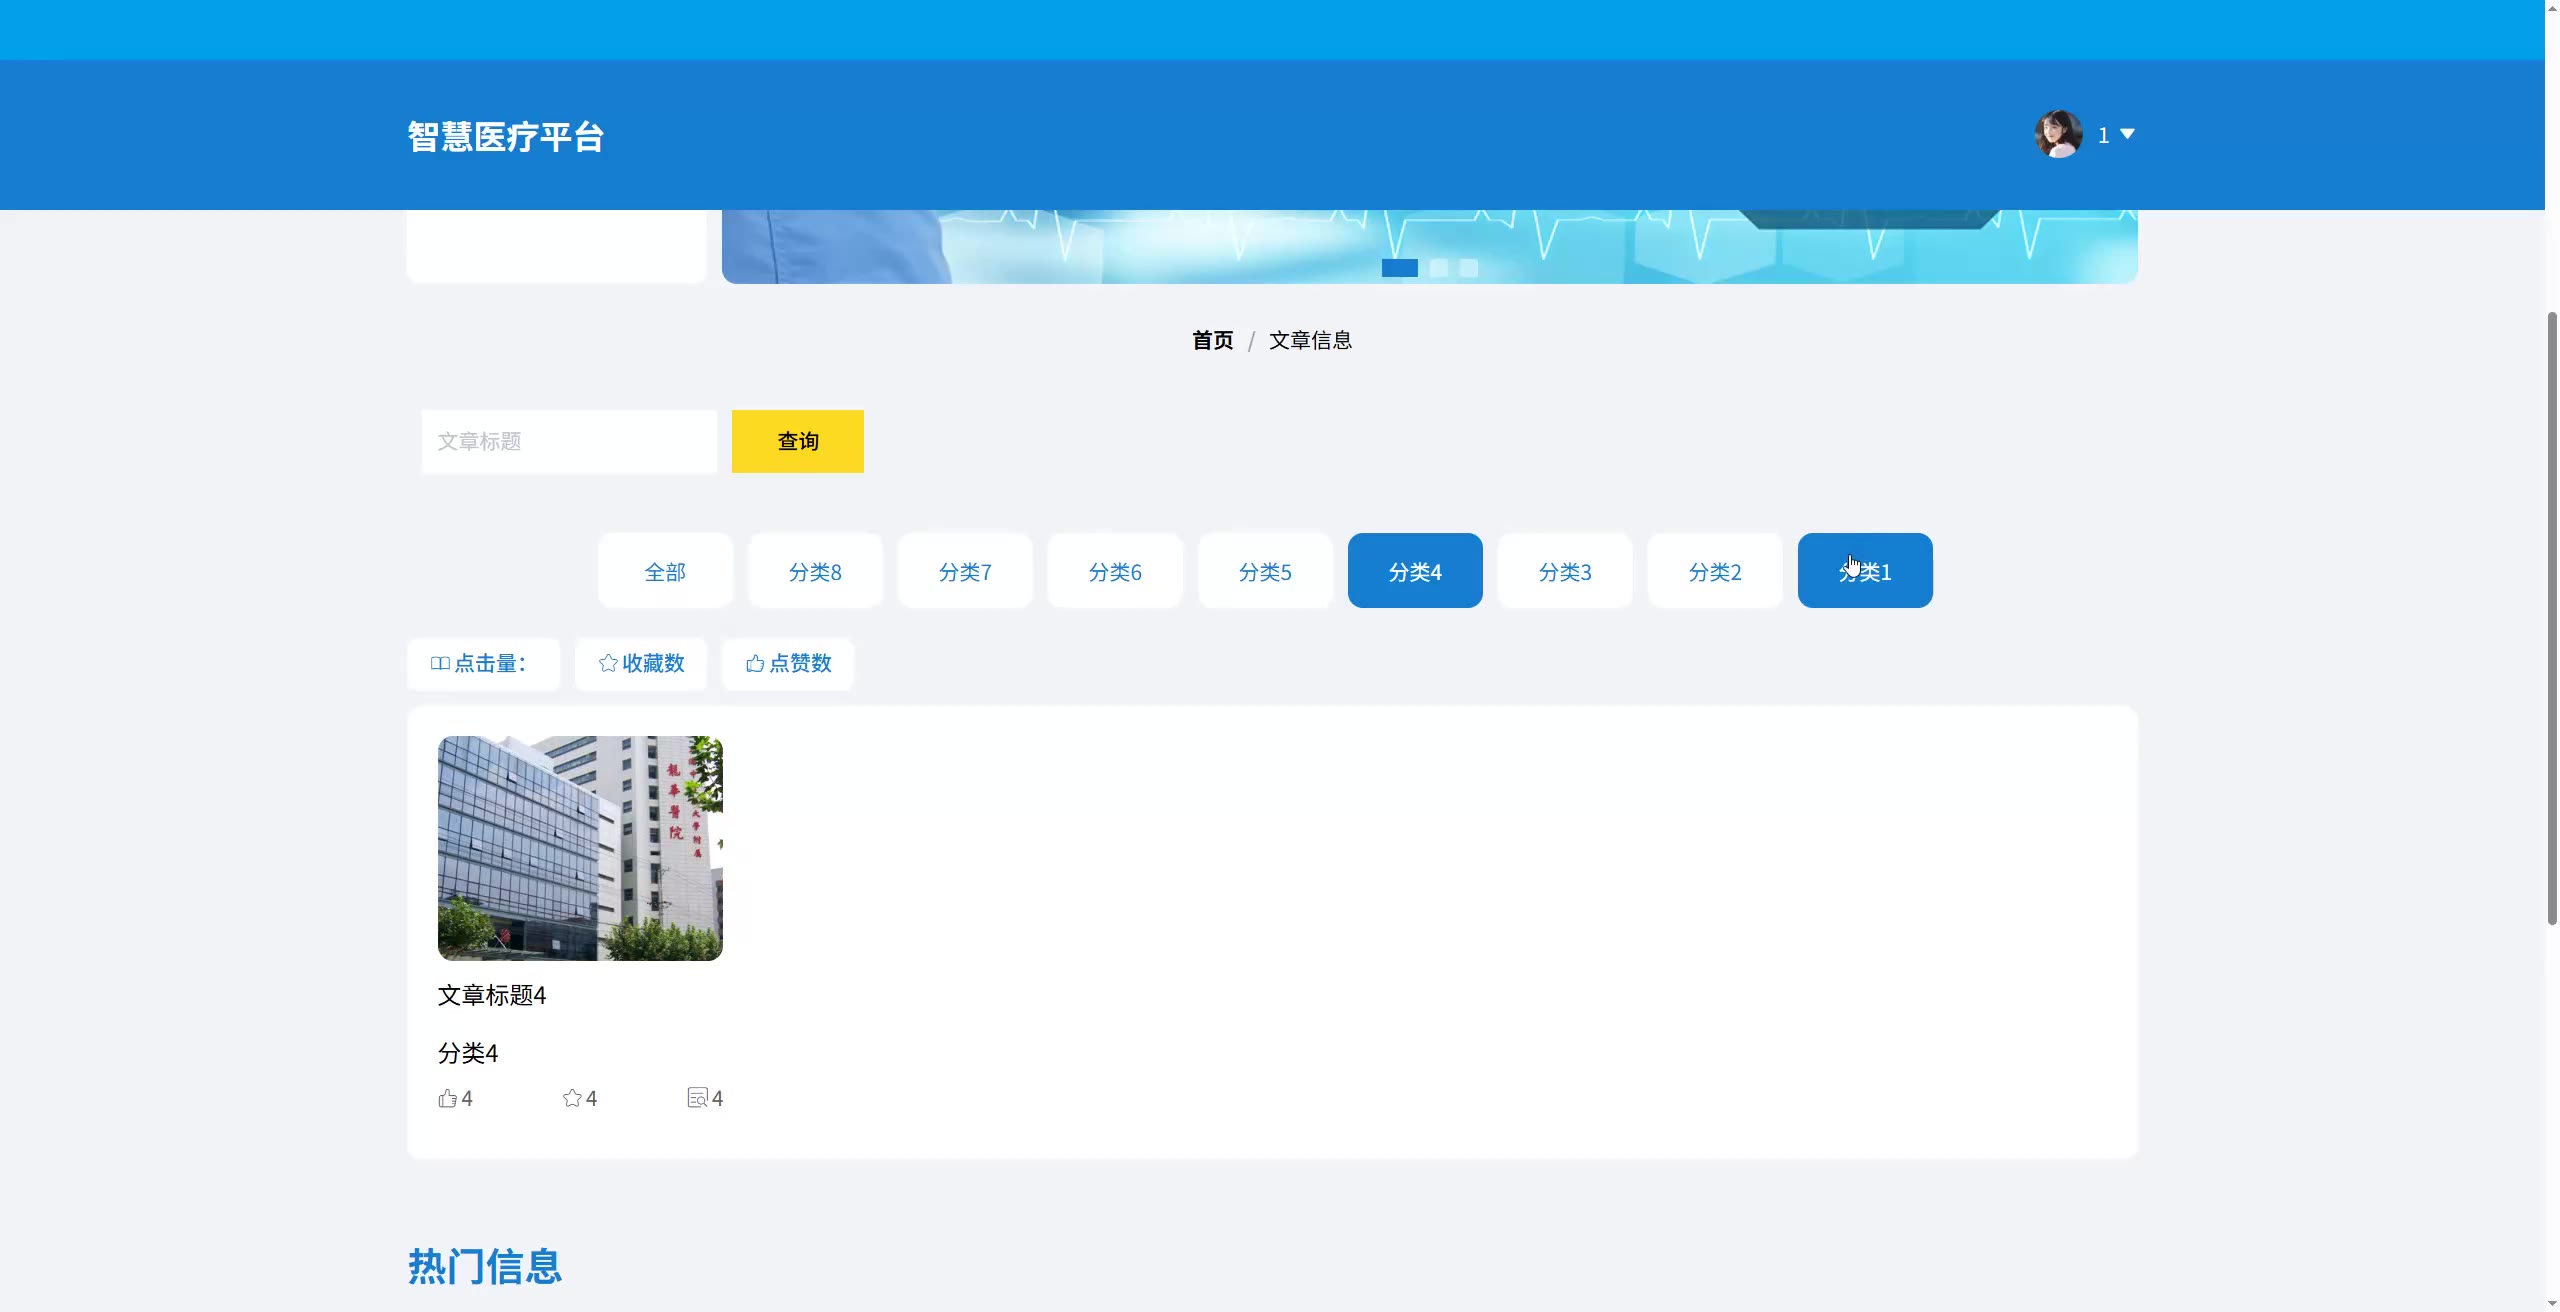Open the hospital building article thumbnail

(x=580, y=848)
